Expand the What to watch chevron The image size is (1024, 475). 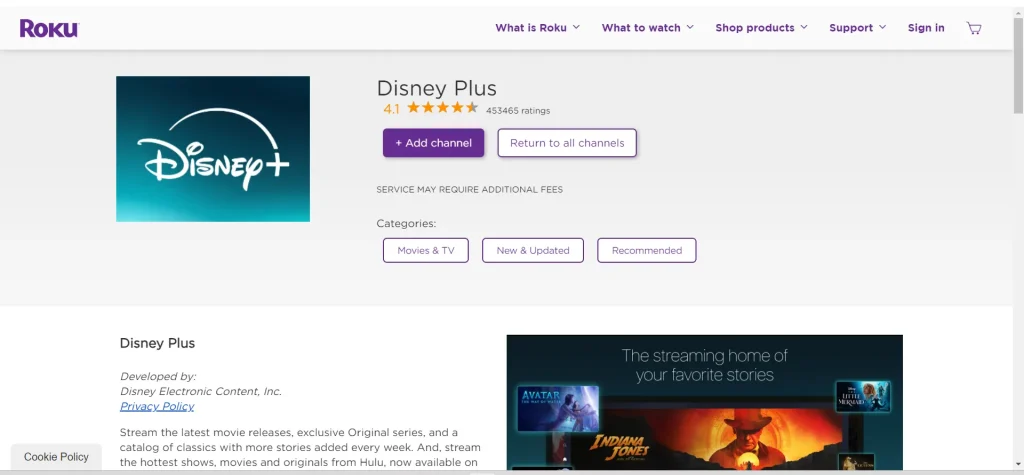690,27
